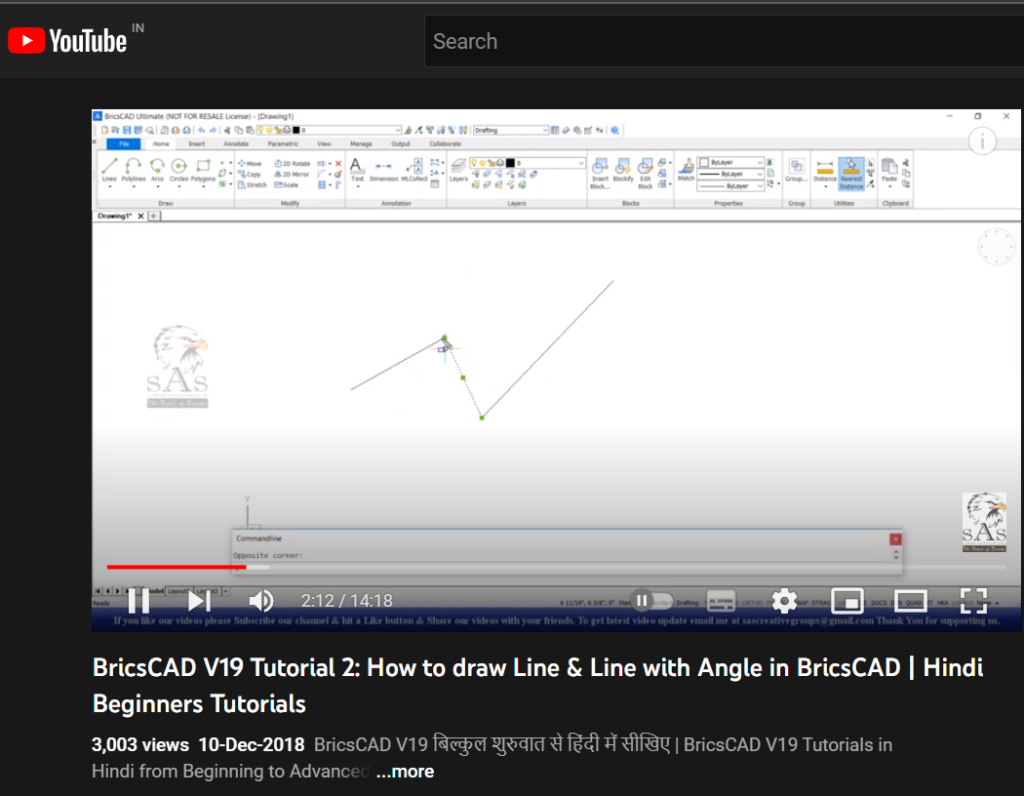Enable STRACK in the status bar
Screen dimensions: 1024x796
point(820,602)
